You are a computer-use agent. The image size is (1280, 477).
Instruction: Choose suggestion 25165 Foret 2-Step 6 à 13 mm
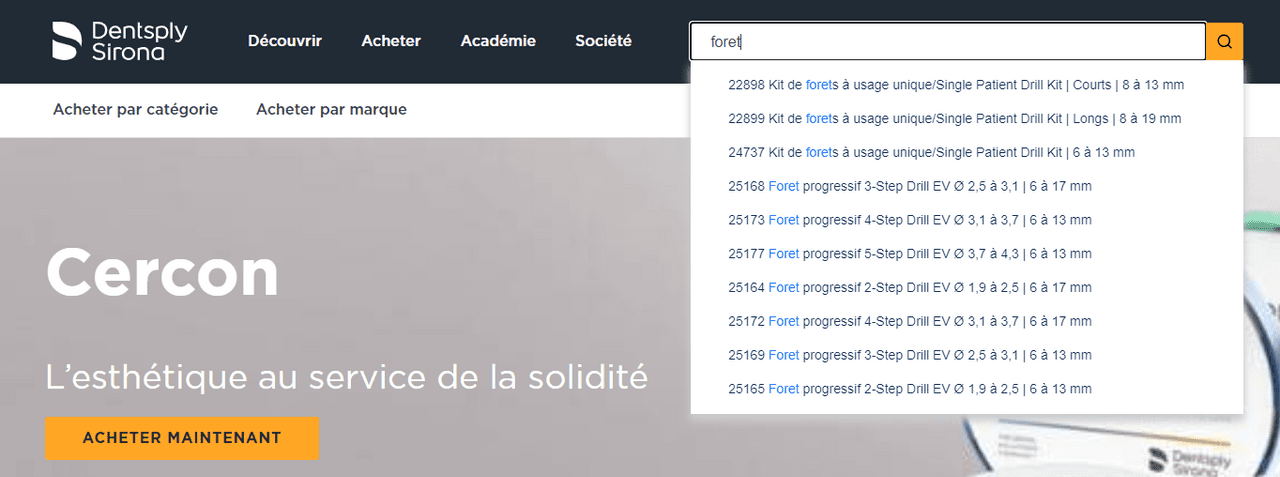[x=910, y=389]
